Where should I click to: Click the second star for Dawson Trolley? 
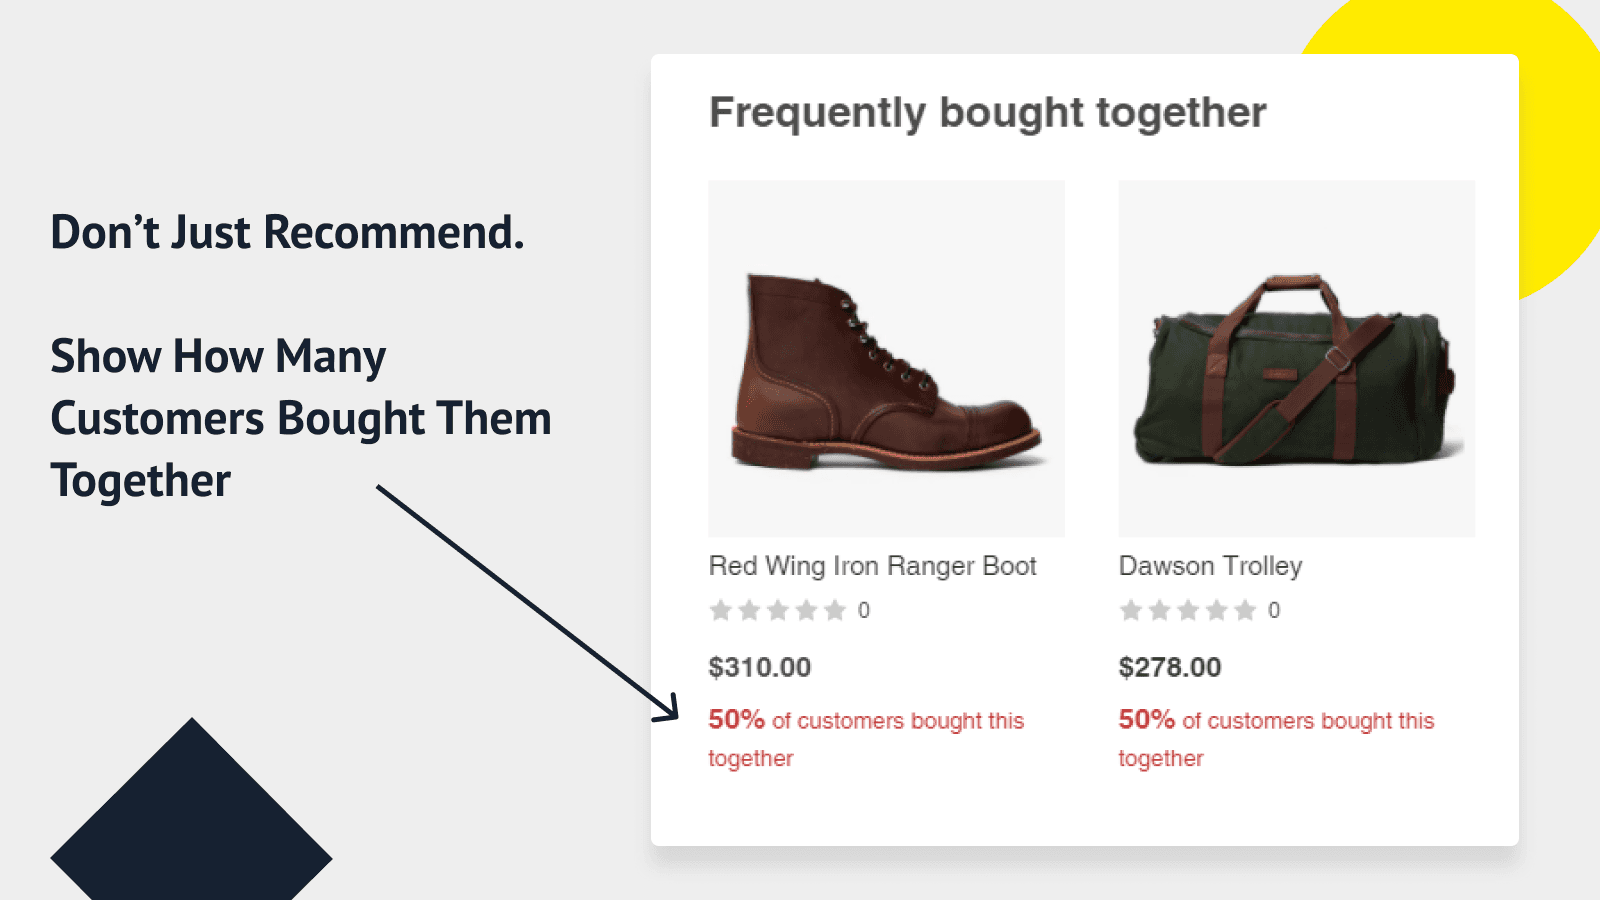(x=1159, y=610)
